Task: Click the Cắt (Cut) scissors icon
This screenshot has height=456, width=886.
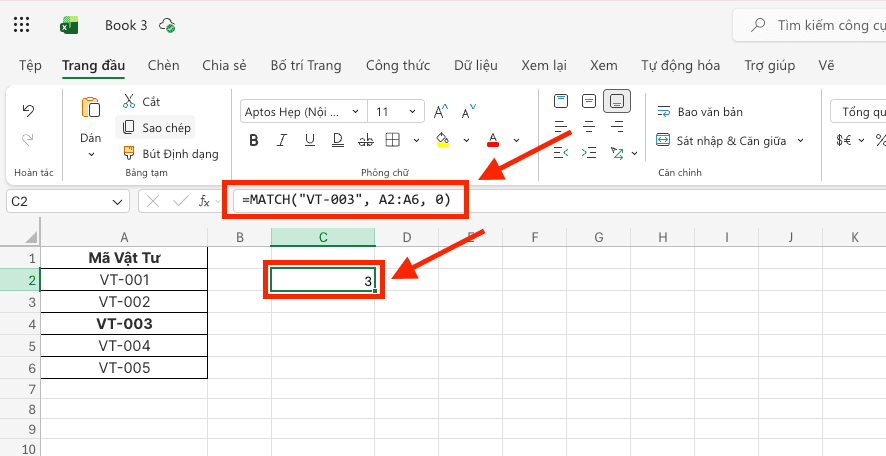Action: [129, 101]
